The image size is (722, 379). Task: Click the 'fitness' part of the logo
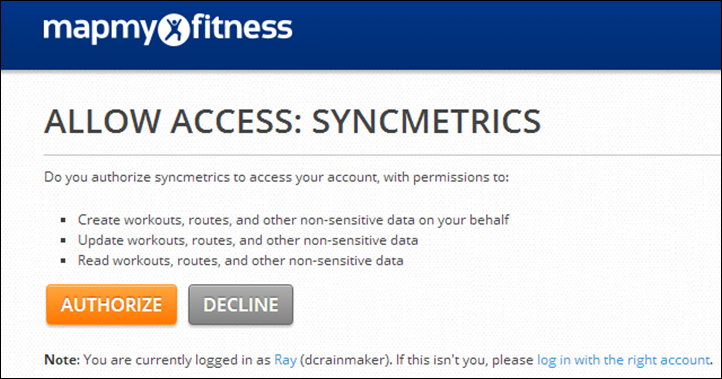242,28
